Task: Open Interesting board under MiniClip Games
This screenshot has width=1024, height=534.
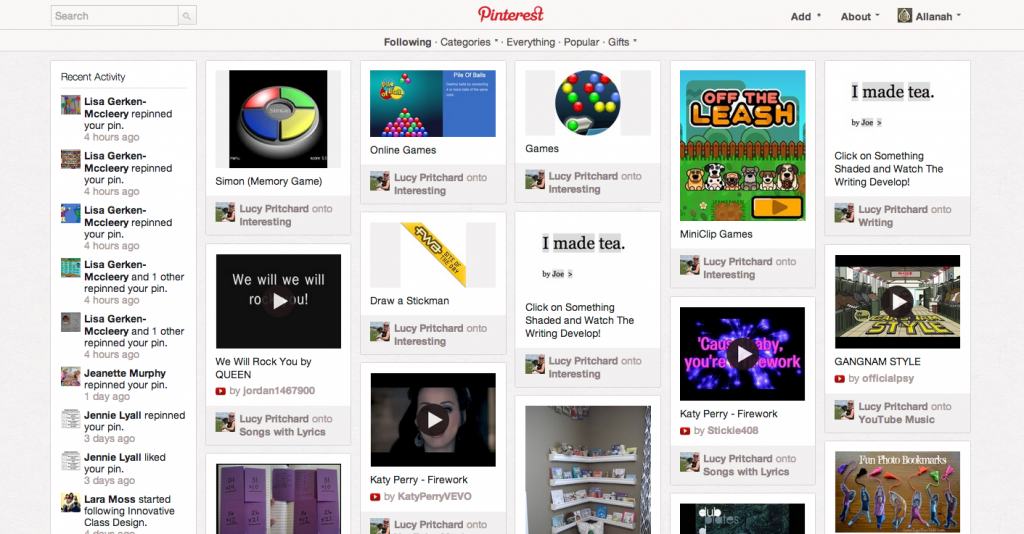Action: [729, 275]
